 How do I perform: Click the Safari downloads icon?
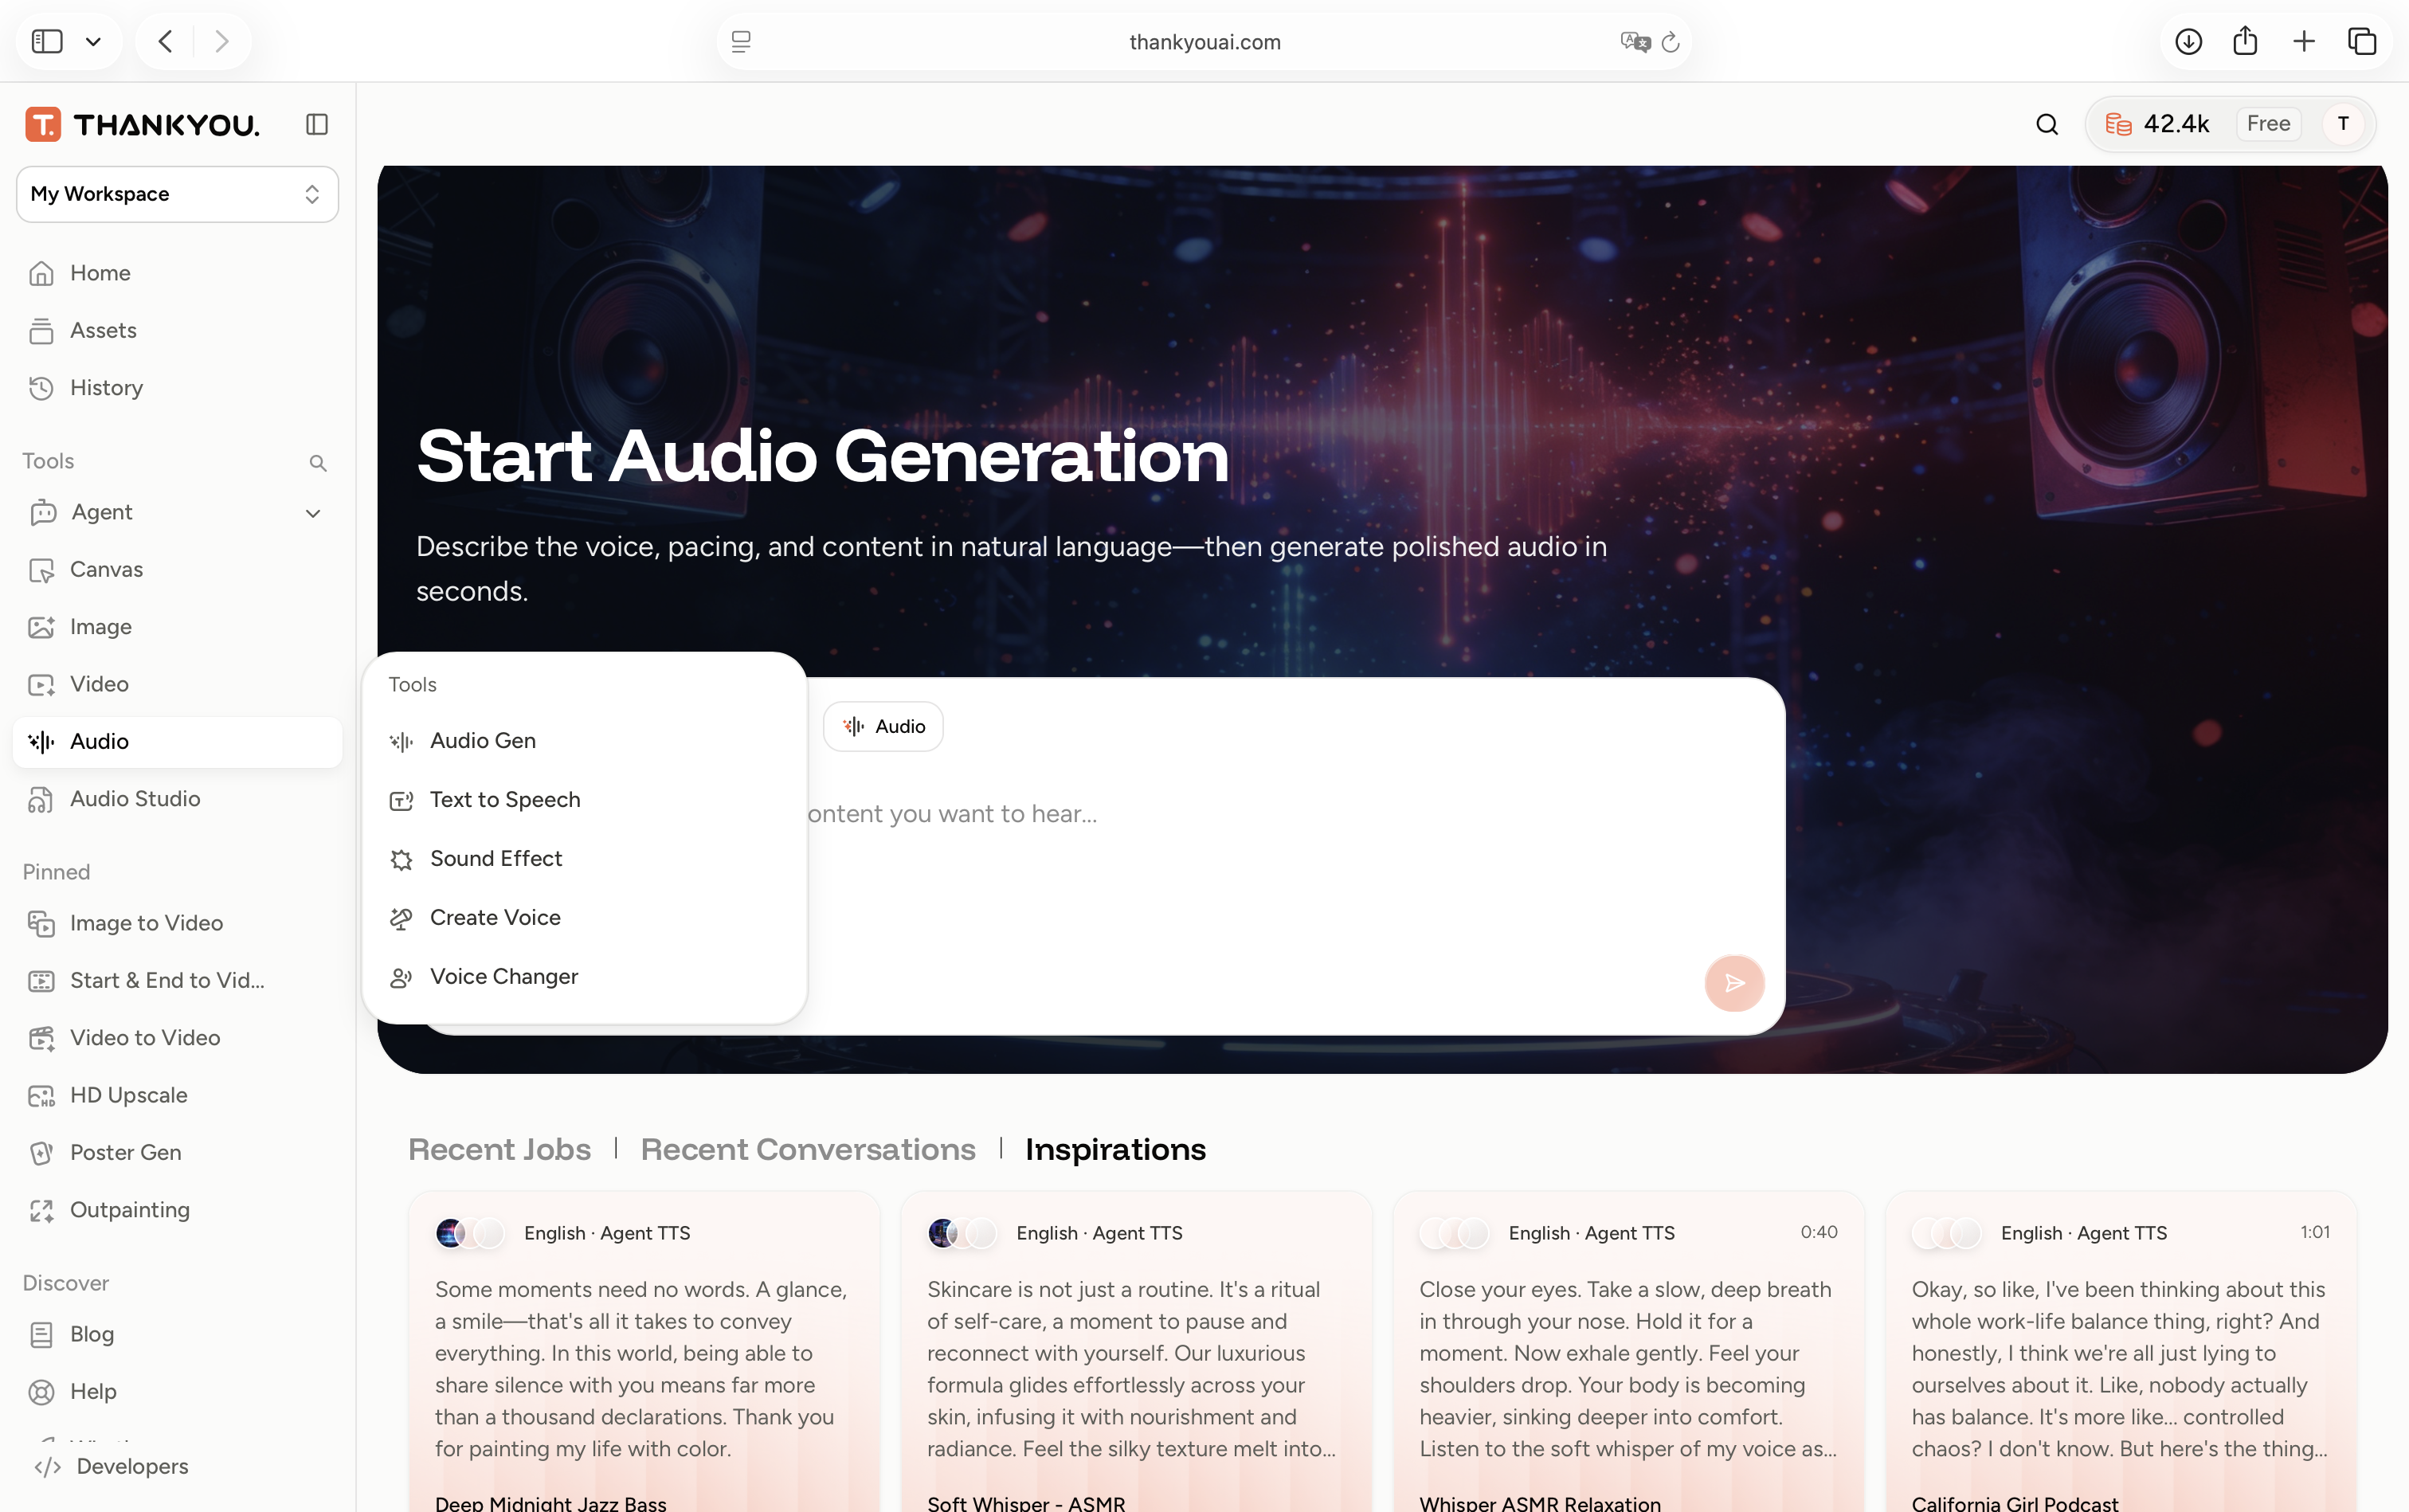2188,41
